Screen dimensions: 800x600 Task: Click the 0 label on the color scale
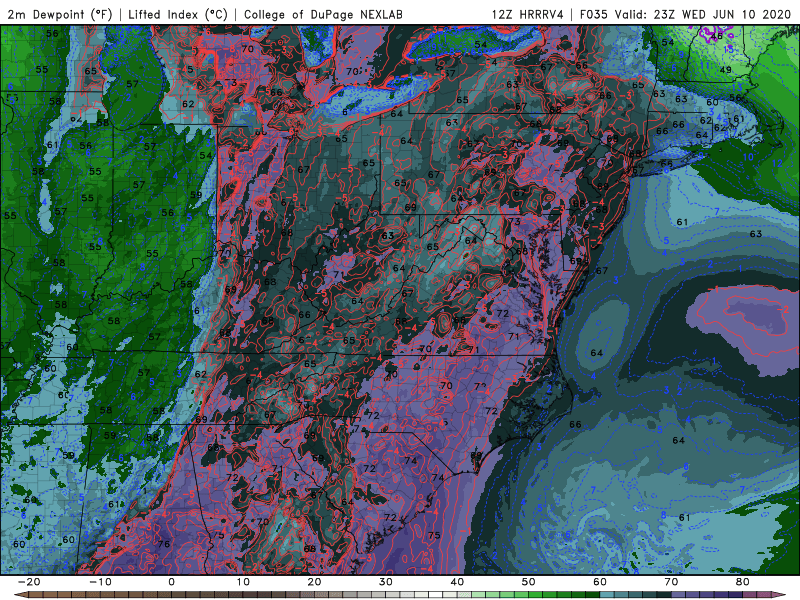[171, 582]
